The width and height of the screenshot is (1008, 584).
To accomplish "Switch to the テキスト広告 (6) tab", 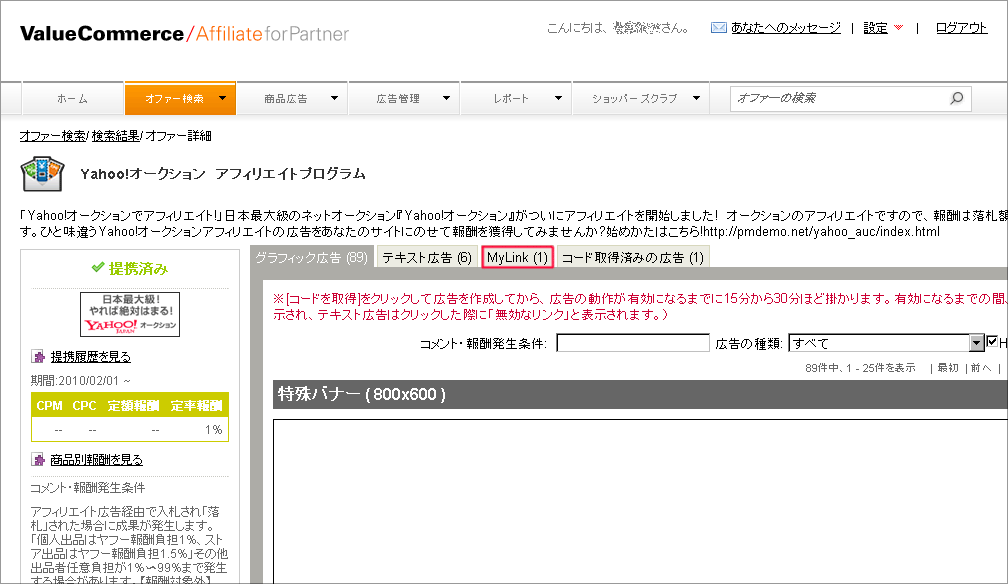I will pyautogui.click(x=427, y=257).
